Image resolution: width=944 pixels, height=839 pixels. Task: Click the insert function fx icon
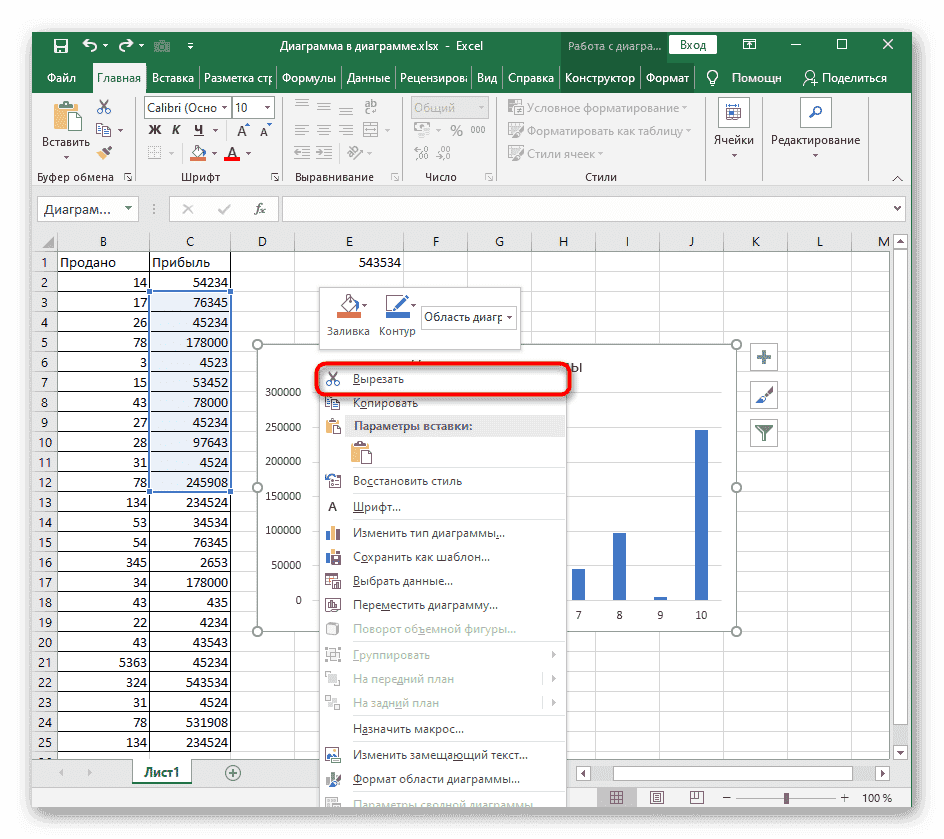[x=260, y=209]
